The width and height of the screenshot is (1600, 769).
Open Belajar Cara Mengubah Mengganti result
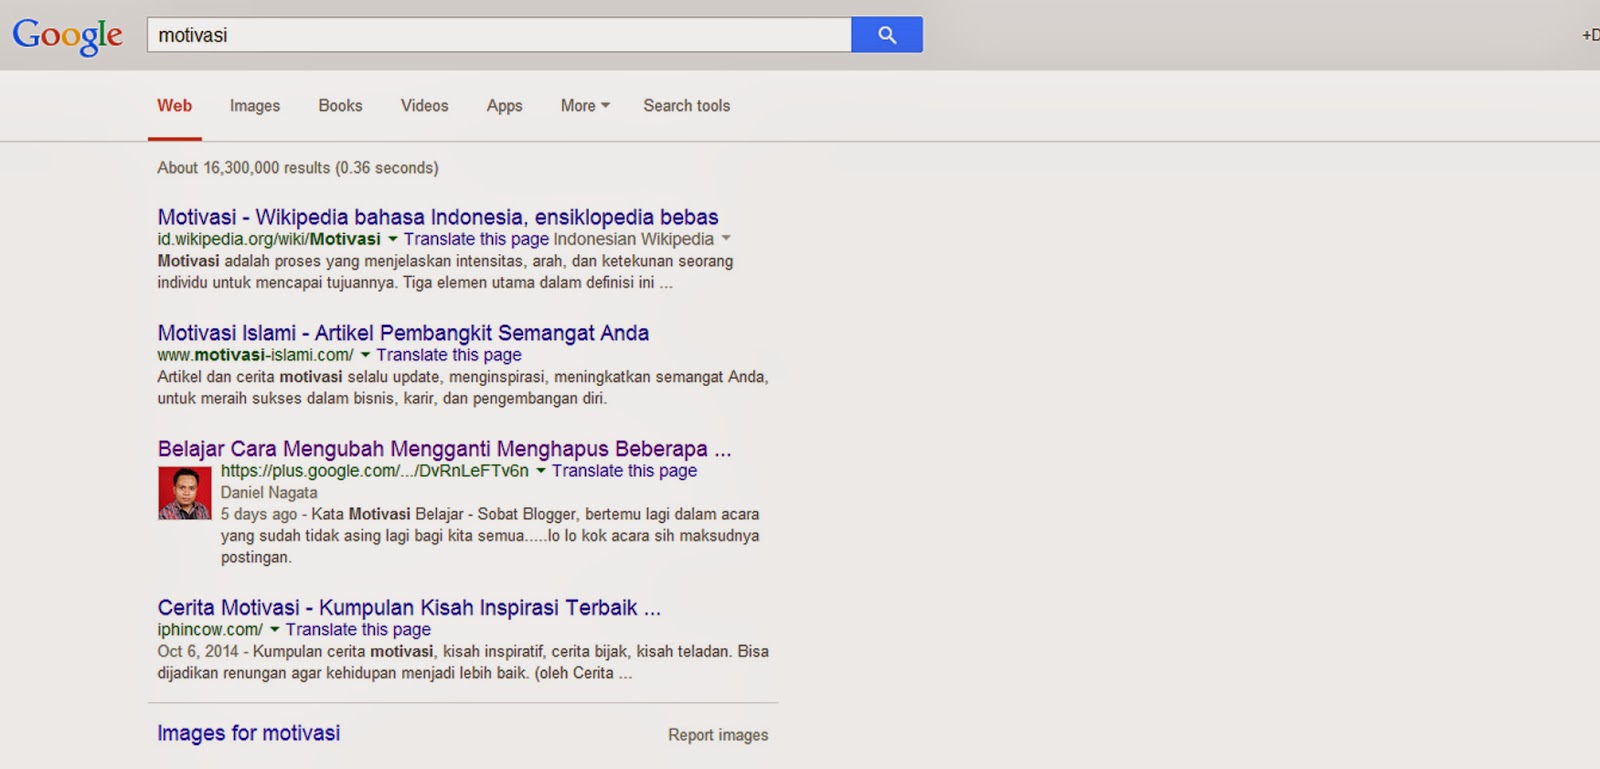tap(444, 449)
